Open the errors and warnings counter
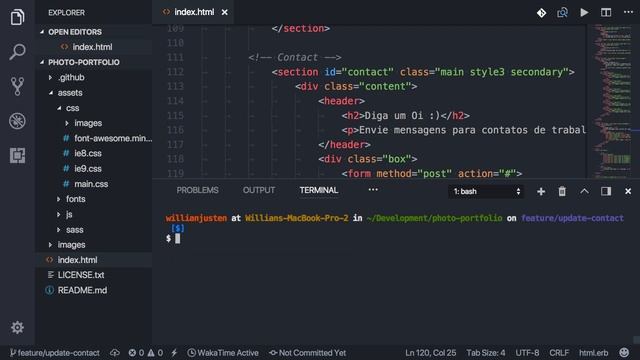This screenshot has height=360, width=640. click(146, 353)
